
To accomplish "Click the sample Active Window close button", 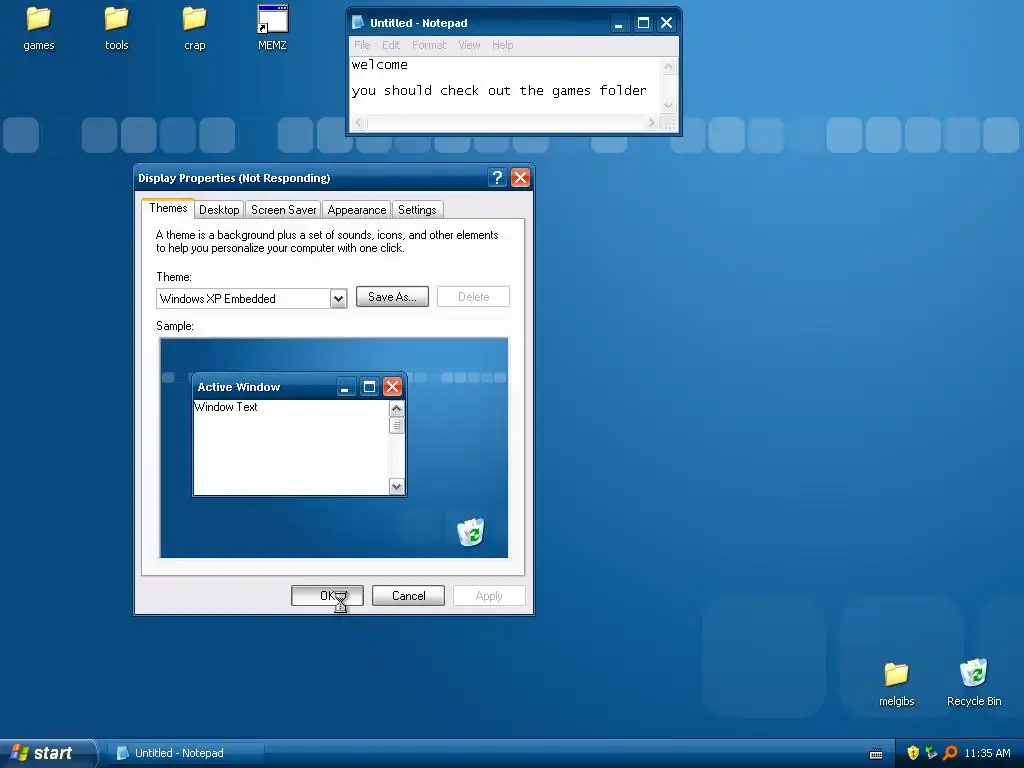I will [x=392, y=387].
